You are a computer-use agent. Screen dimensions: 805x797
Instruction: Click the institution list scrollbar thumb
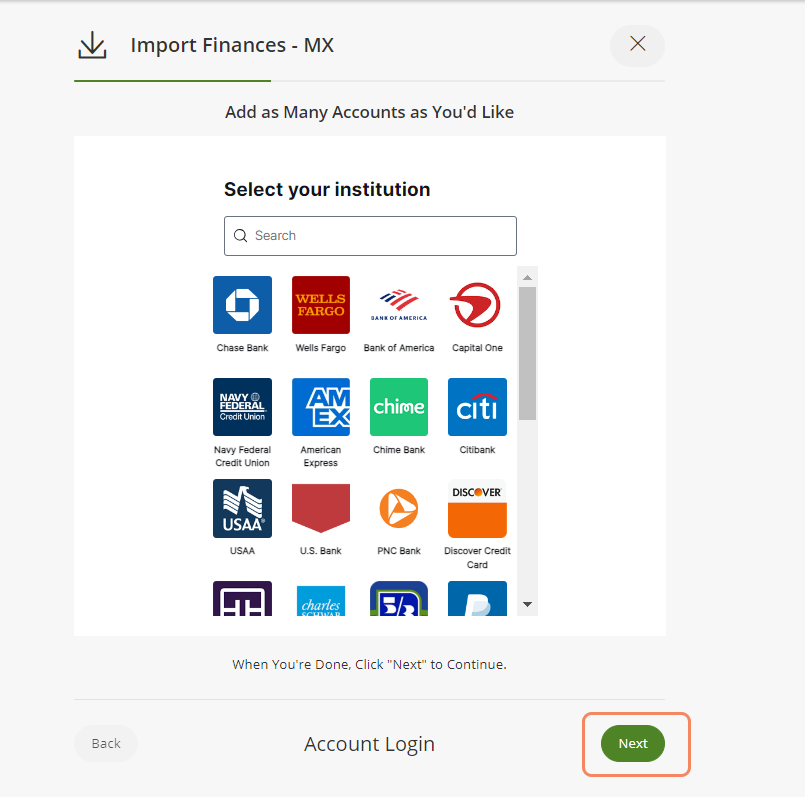pos(527,353)
